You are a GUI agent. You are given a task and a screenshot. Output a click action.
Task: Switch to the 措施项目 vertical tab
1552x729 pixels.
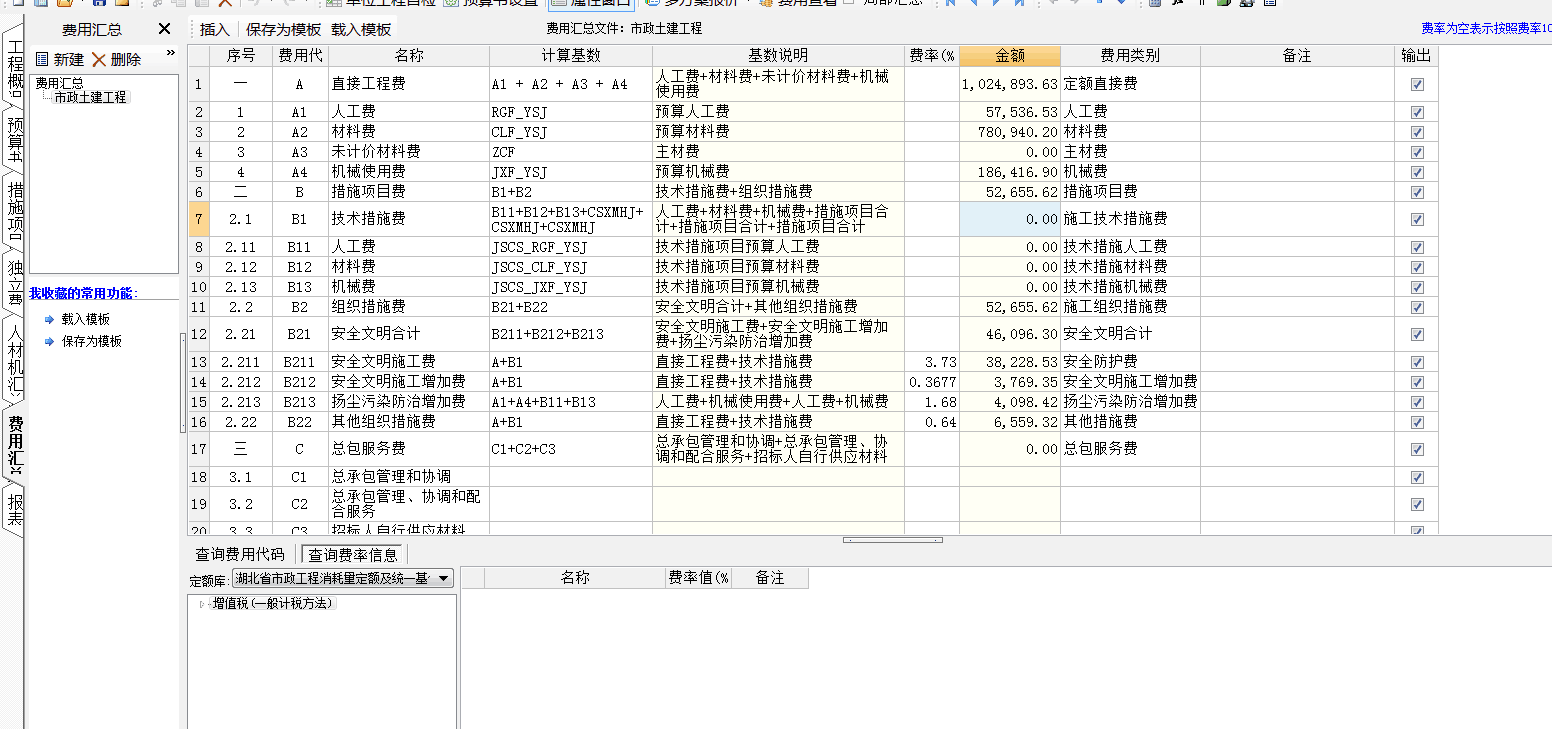click(14, 209)
